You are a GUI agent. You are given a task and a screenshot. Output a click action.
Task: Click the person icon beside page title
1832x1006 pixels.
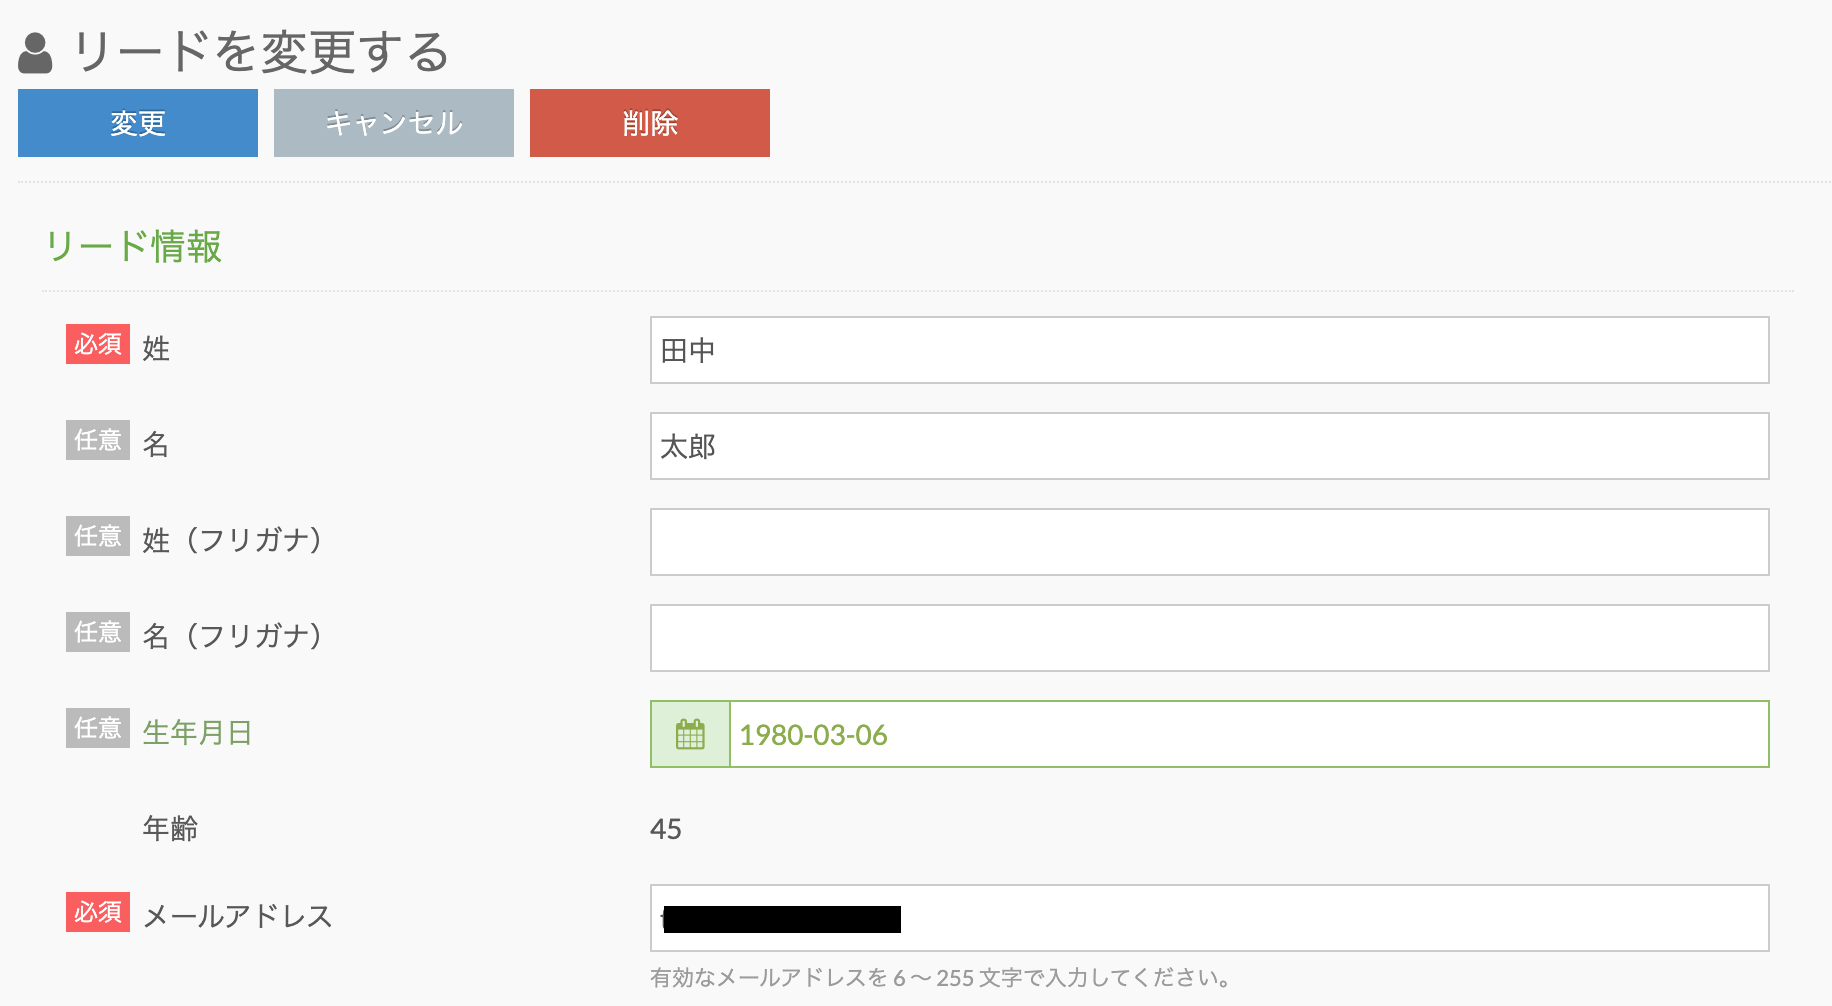36,53
